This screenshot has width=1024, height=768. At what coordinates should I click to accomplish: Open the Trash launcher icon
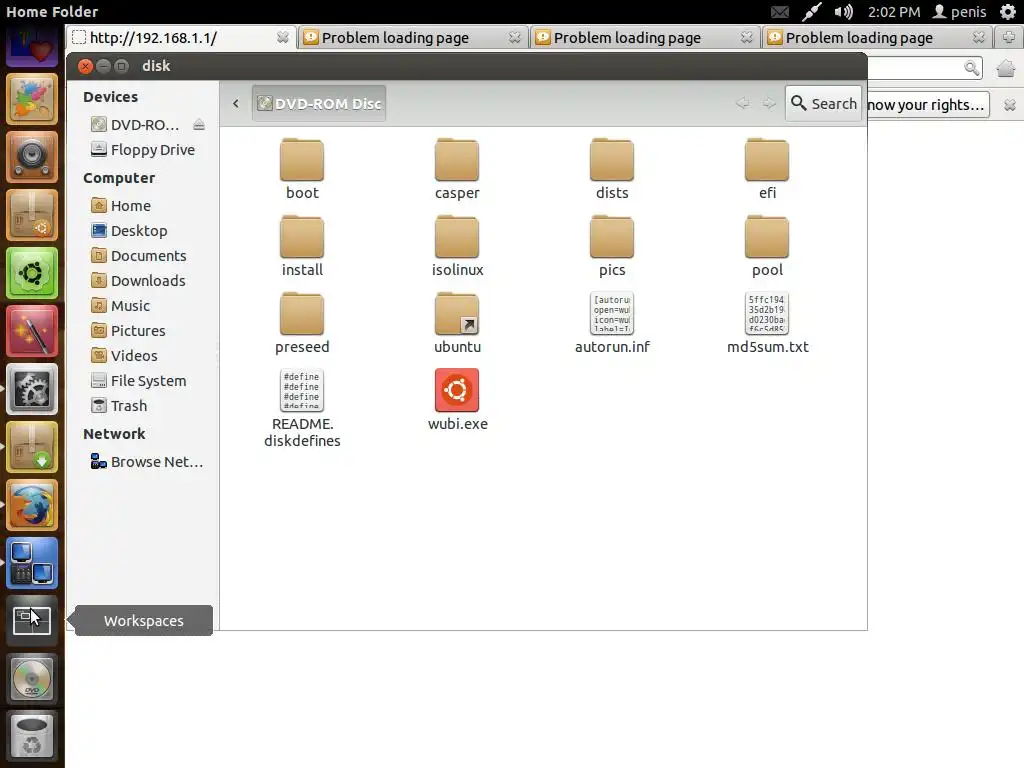31,737
